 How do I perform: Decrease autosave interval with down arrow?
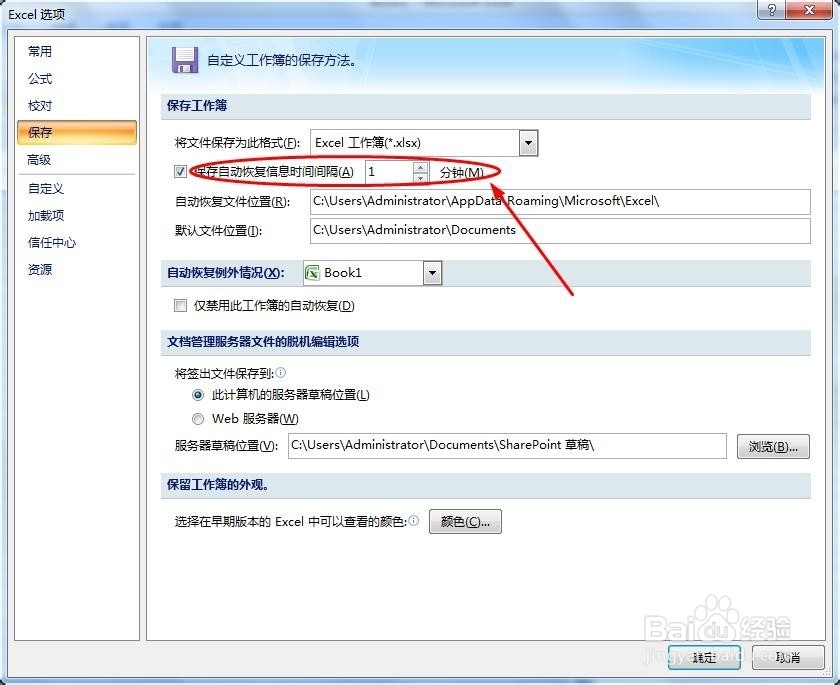tap(421, 178)
